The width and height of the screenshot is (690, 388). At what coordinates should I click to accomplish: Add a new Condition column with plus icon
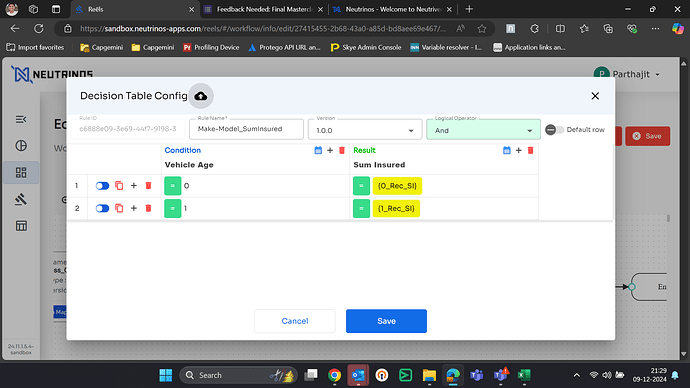pos(330,150)
